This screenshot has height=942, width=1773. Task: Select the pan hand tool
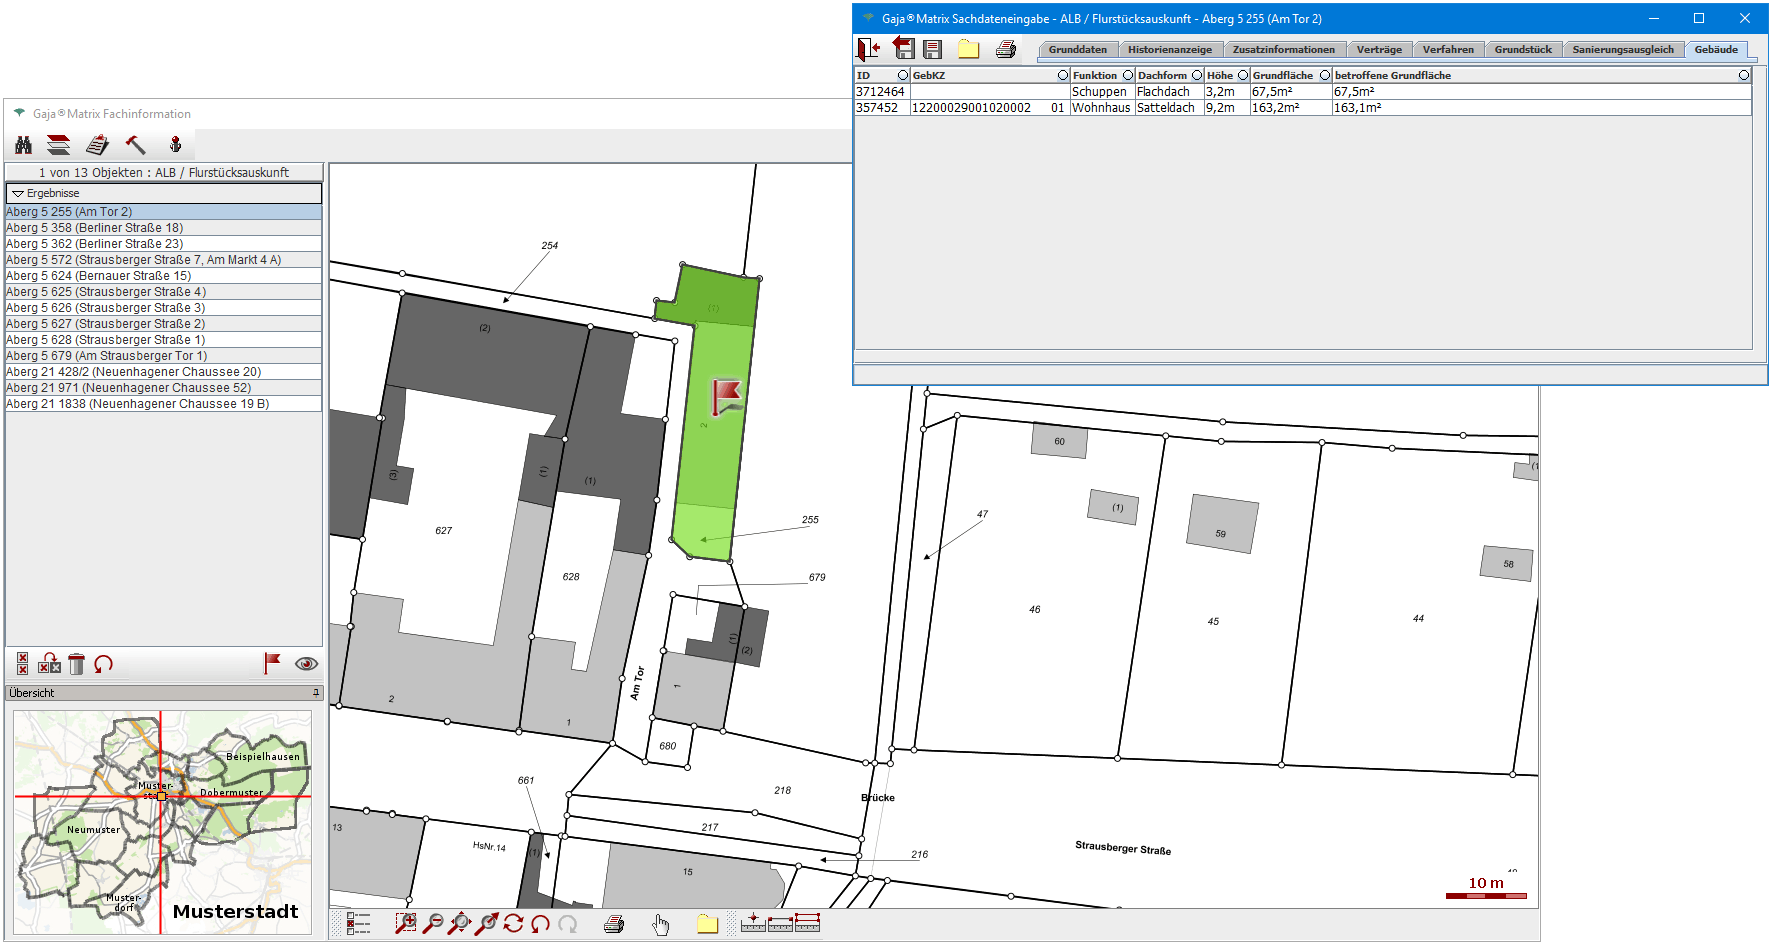pos(660,924)
